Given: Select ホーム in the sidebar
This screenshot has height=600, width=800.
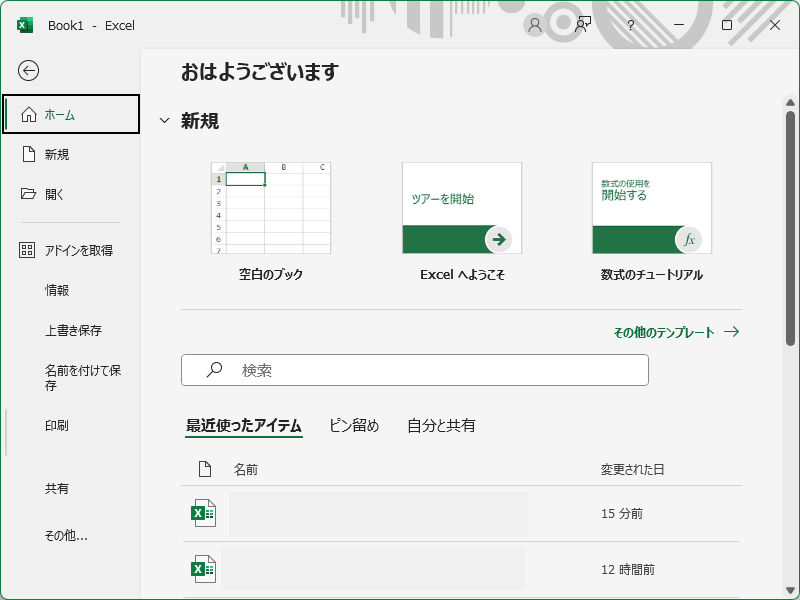Looking at the screenshot, I should (71, 114).
